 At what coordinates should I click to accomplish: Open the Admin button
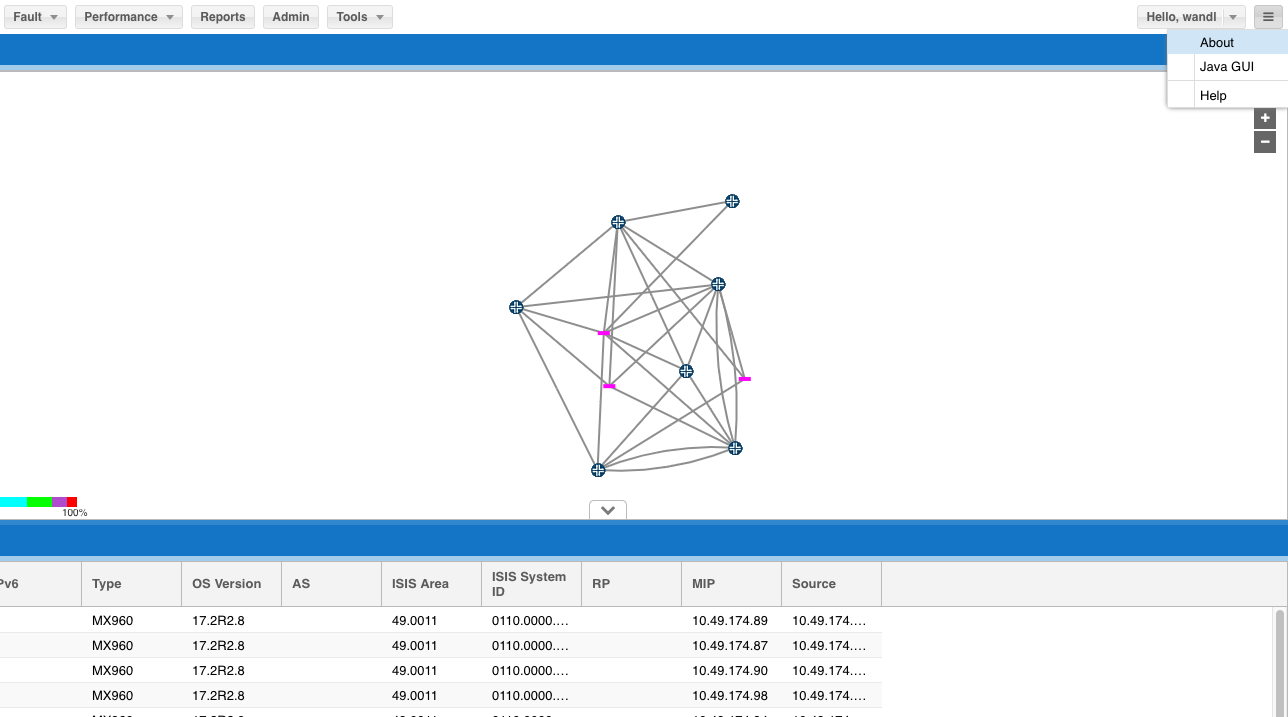(x=291, y=17)
